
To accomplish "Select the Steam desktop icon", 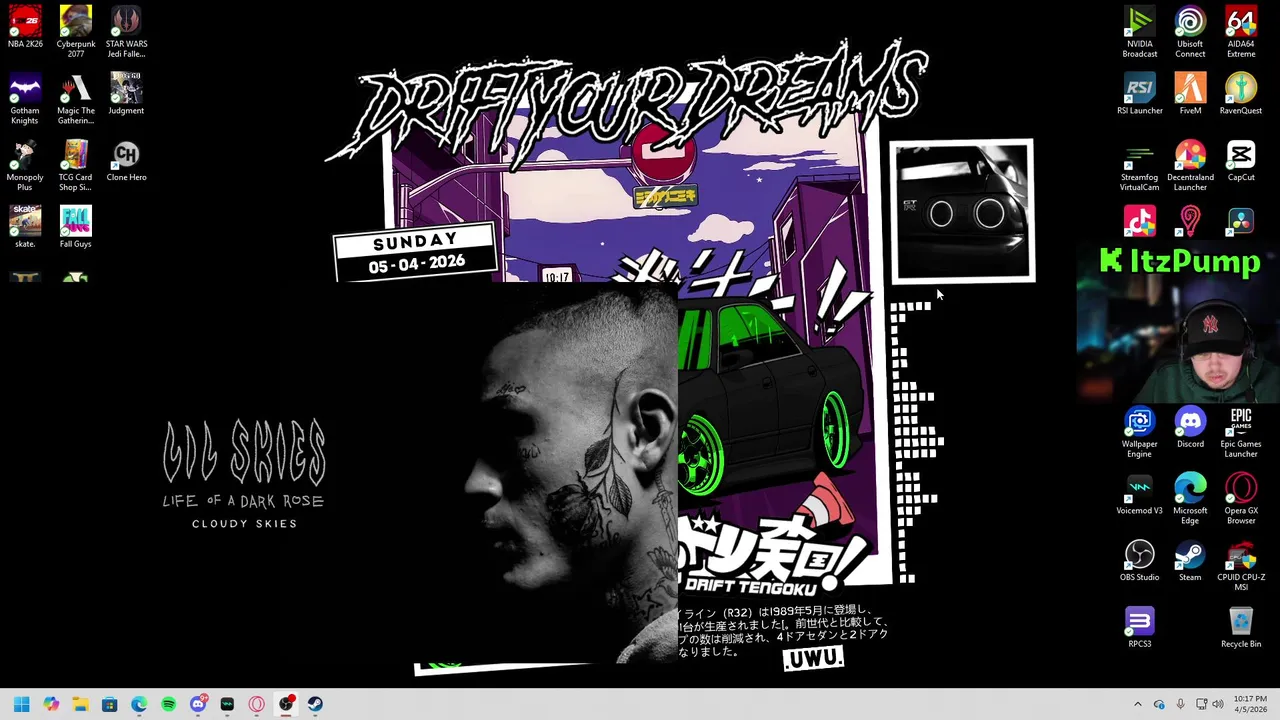I will coord(1190,560).
